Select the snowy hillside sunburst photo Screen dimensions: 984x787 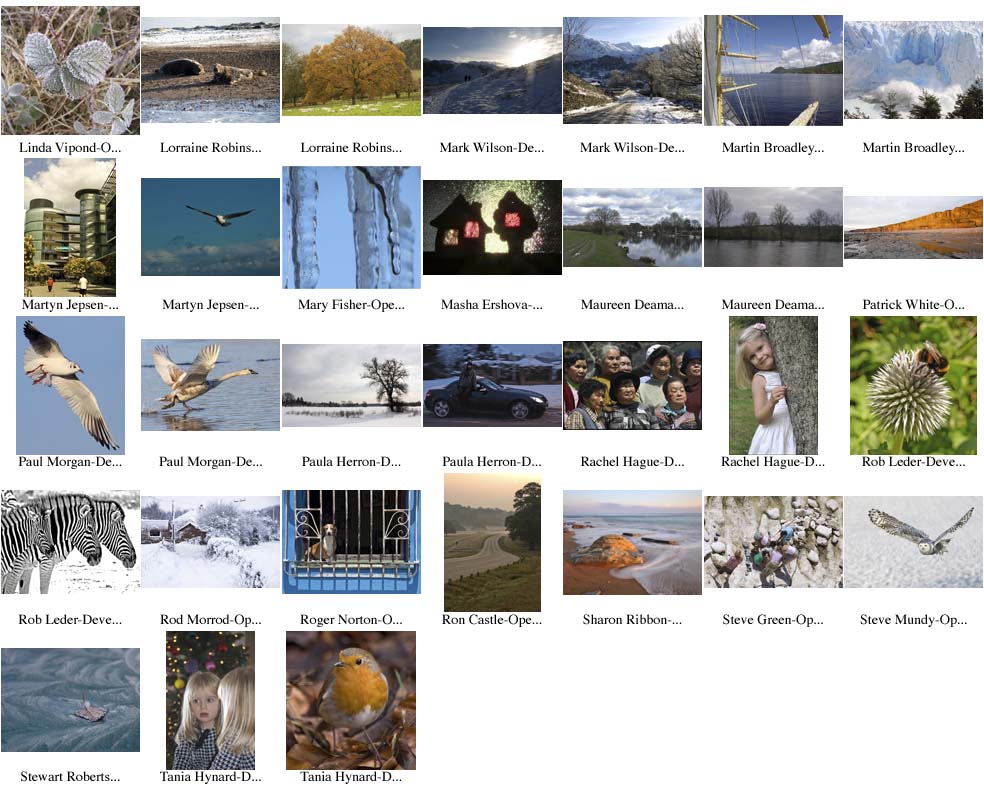click(x=492, y=70)
